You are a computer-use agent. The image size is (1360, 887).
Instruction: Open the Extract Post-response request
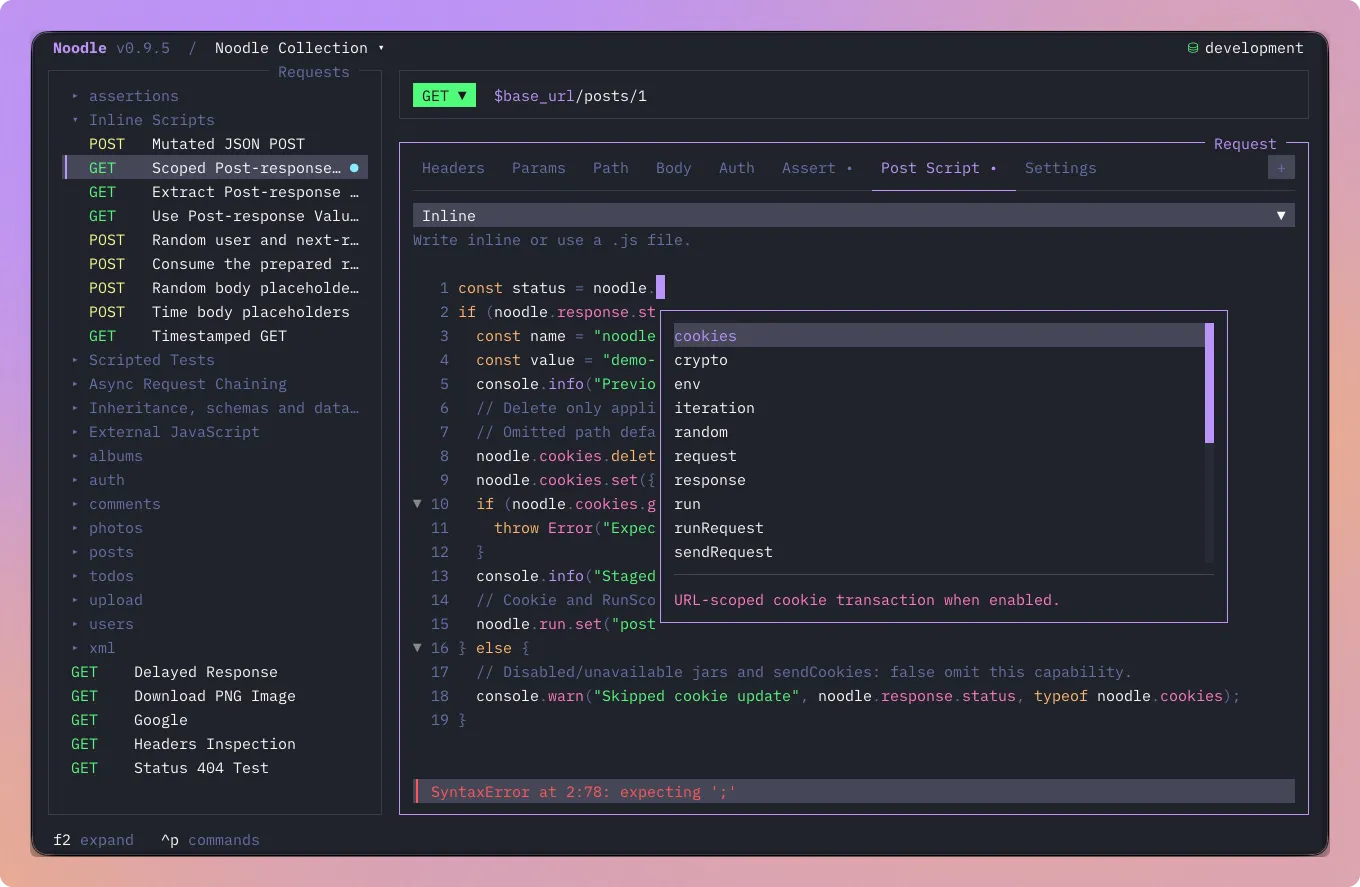tap(215, 192)
